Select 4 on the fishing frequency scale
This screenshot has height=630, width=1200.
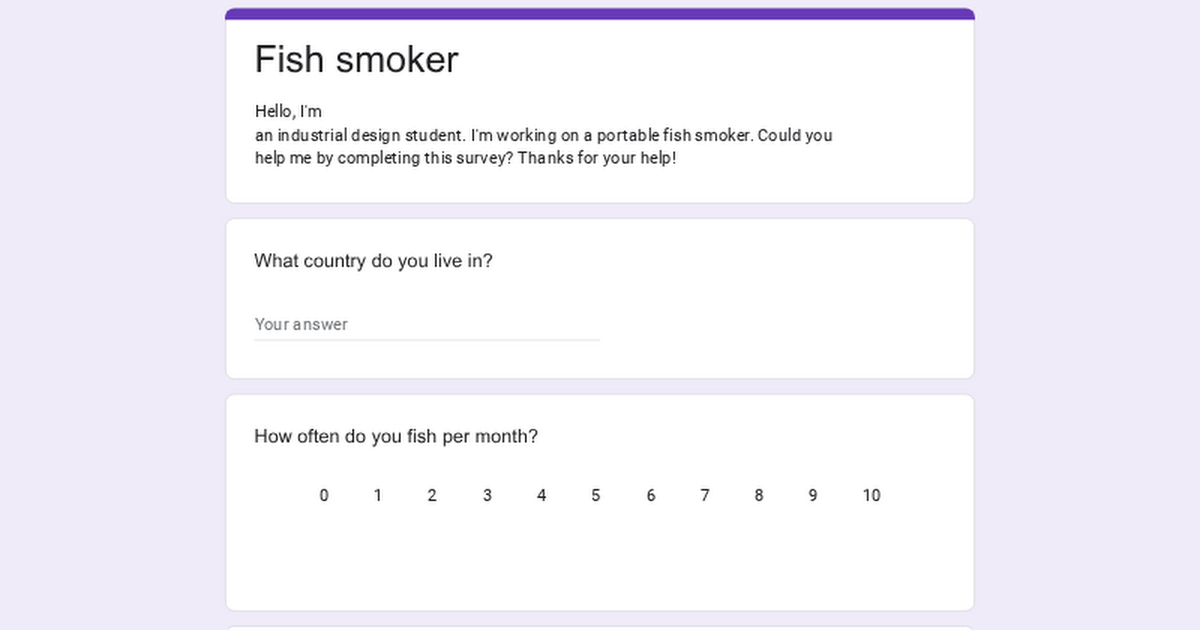pos(541,496)
